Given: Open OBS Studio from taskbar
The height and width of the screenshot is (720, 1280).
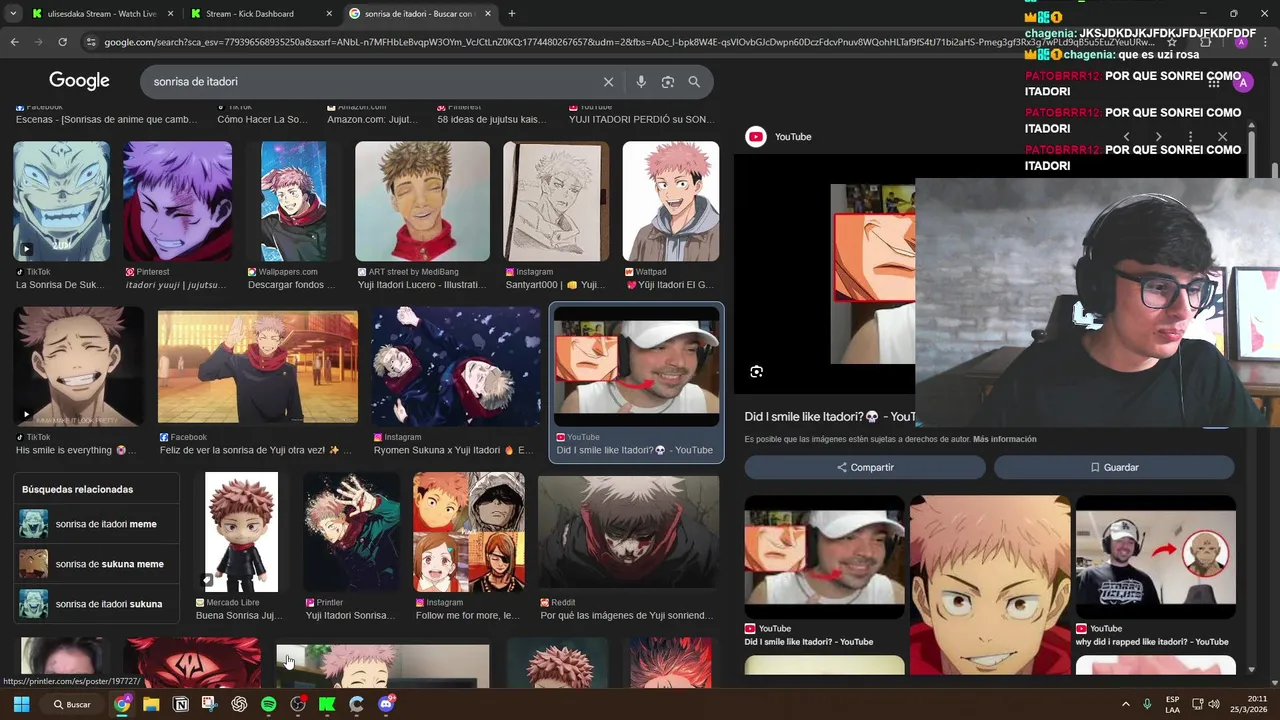Looking at the screenshot, I should [x=298, y=704].
